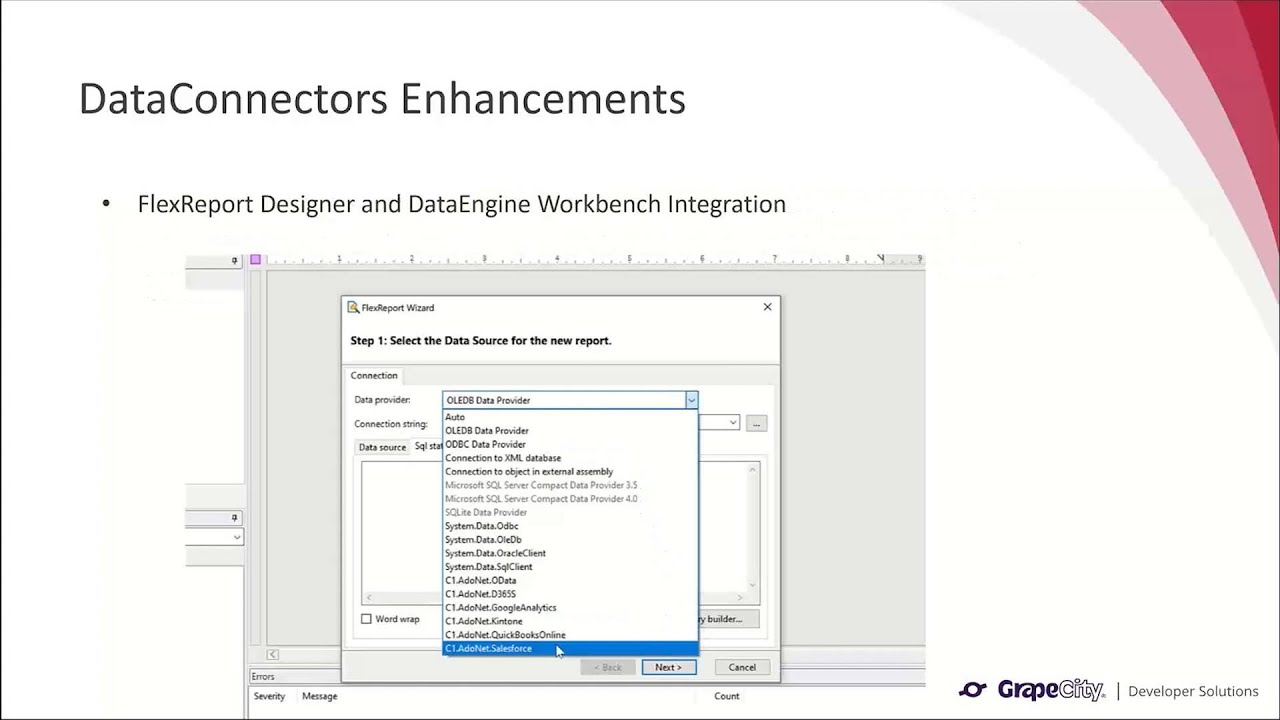Choose Auto from provider list
The width and height of the screenshot is (1280, 720).
(x=570, y=417)
